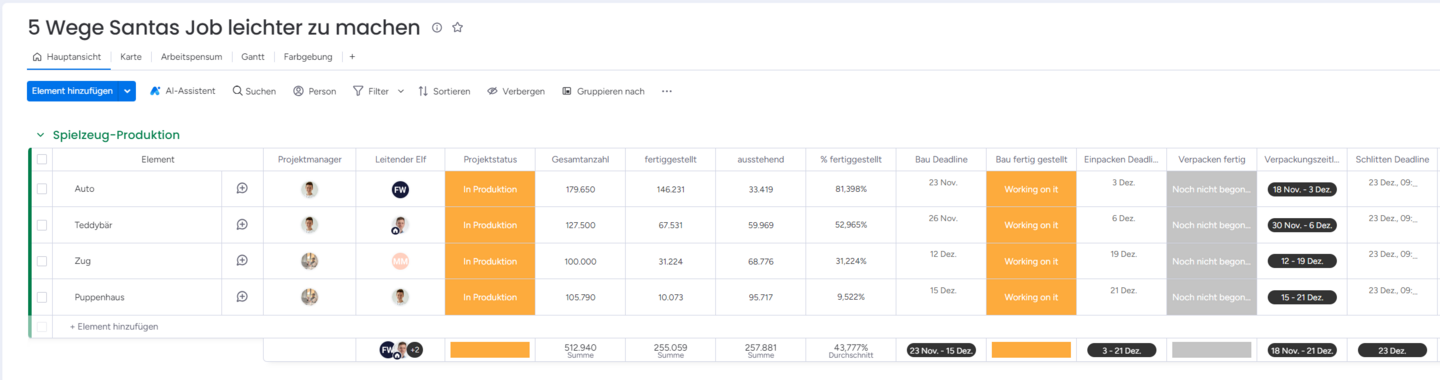The image size is (1440, 380).
Task: Open the AI-Assistent tool
Action: click(x=182, y=91)
